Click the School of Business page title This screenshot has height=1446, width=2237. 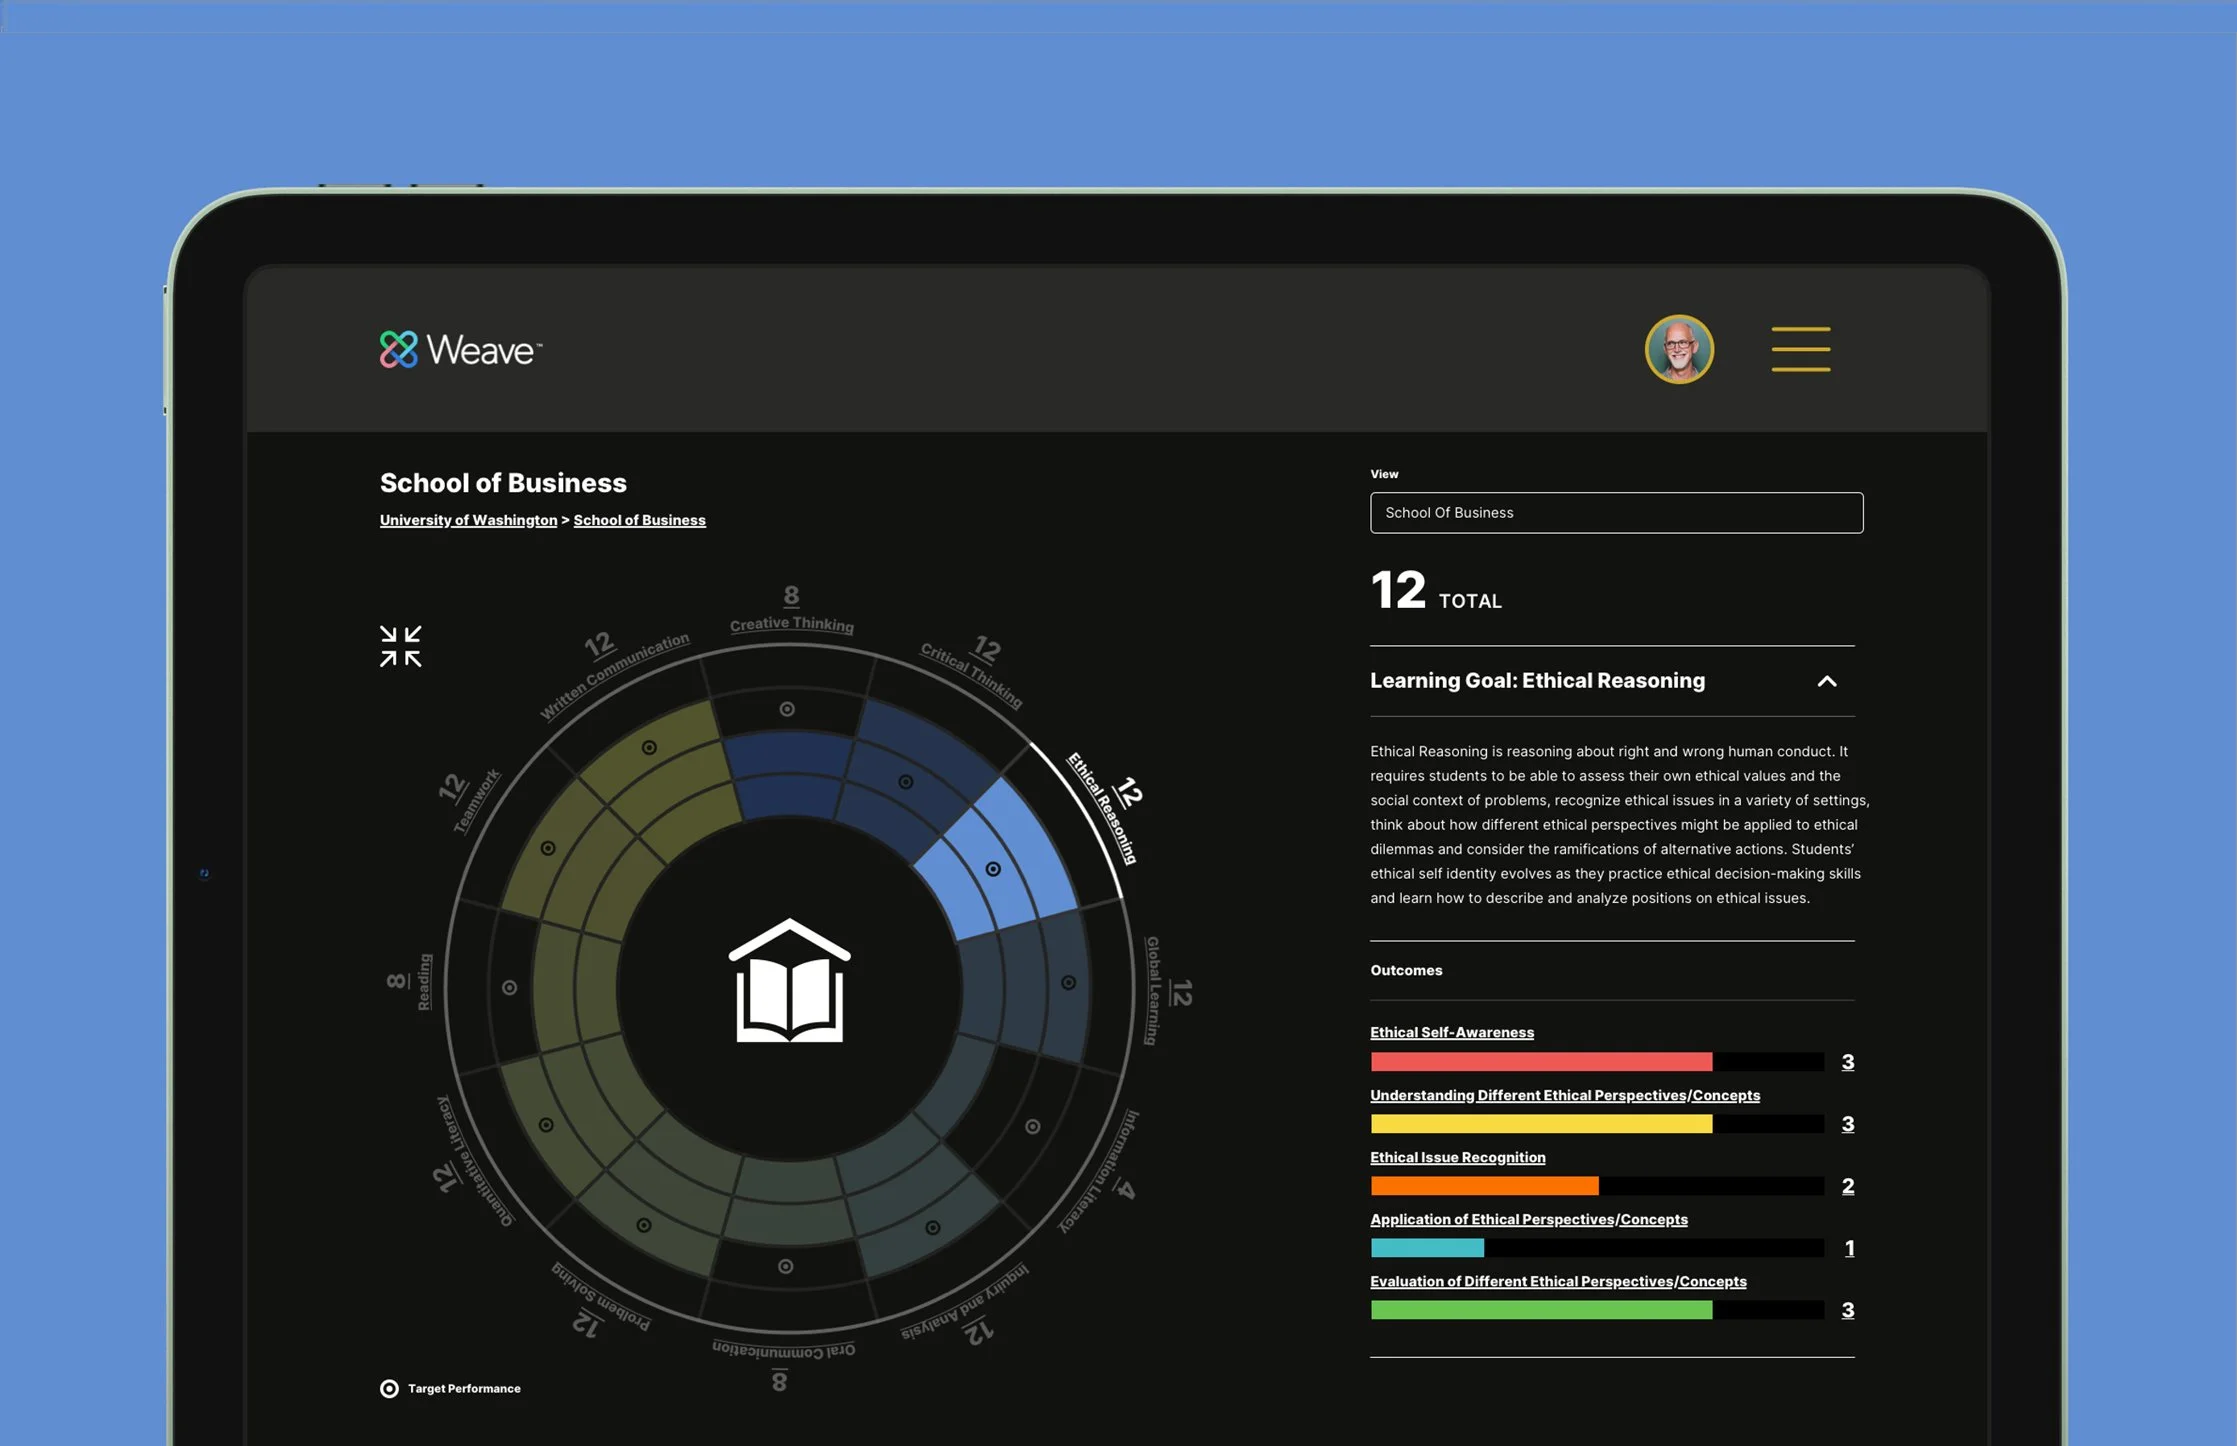point(503,483)
